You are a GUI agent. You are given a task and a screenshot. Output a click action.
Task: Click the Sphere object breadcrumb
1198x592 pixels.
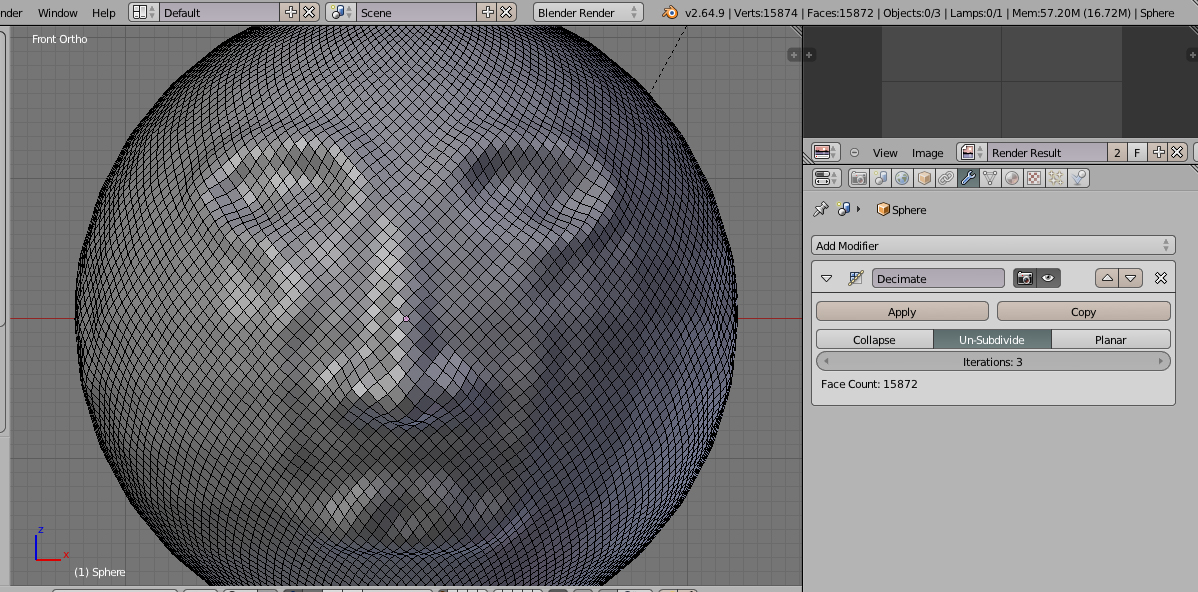(901, 209)
